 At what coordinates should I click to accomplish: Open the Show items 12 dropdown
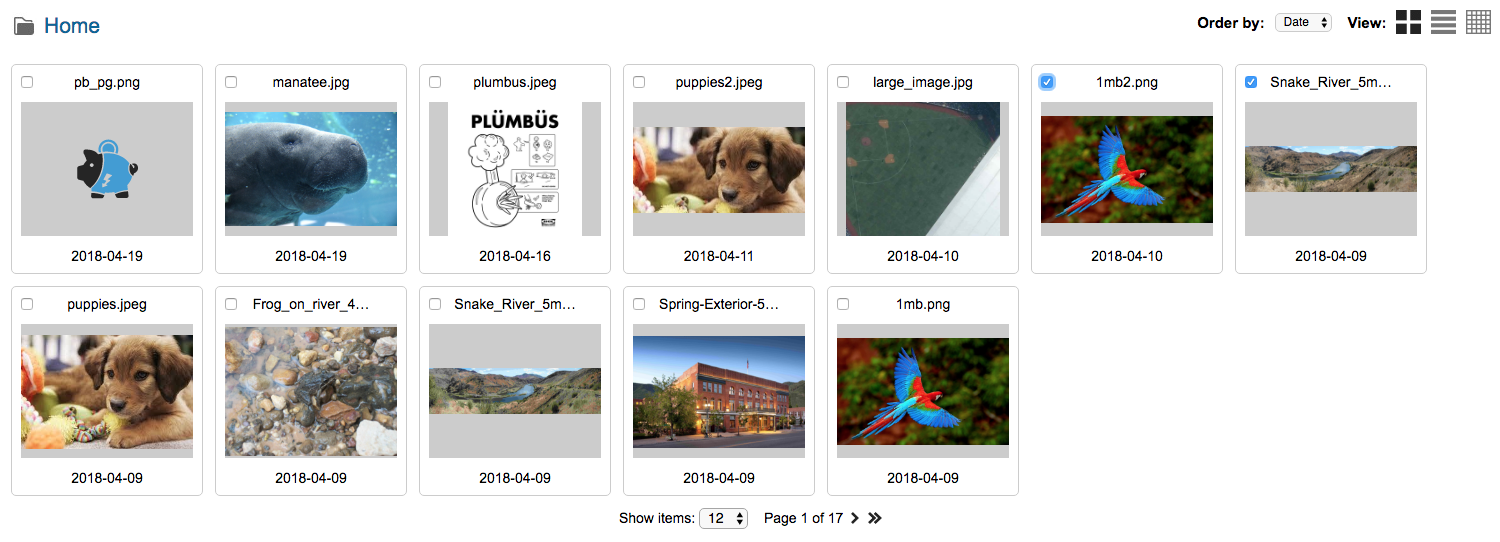(723, 518)
